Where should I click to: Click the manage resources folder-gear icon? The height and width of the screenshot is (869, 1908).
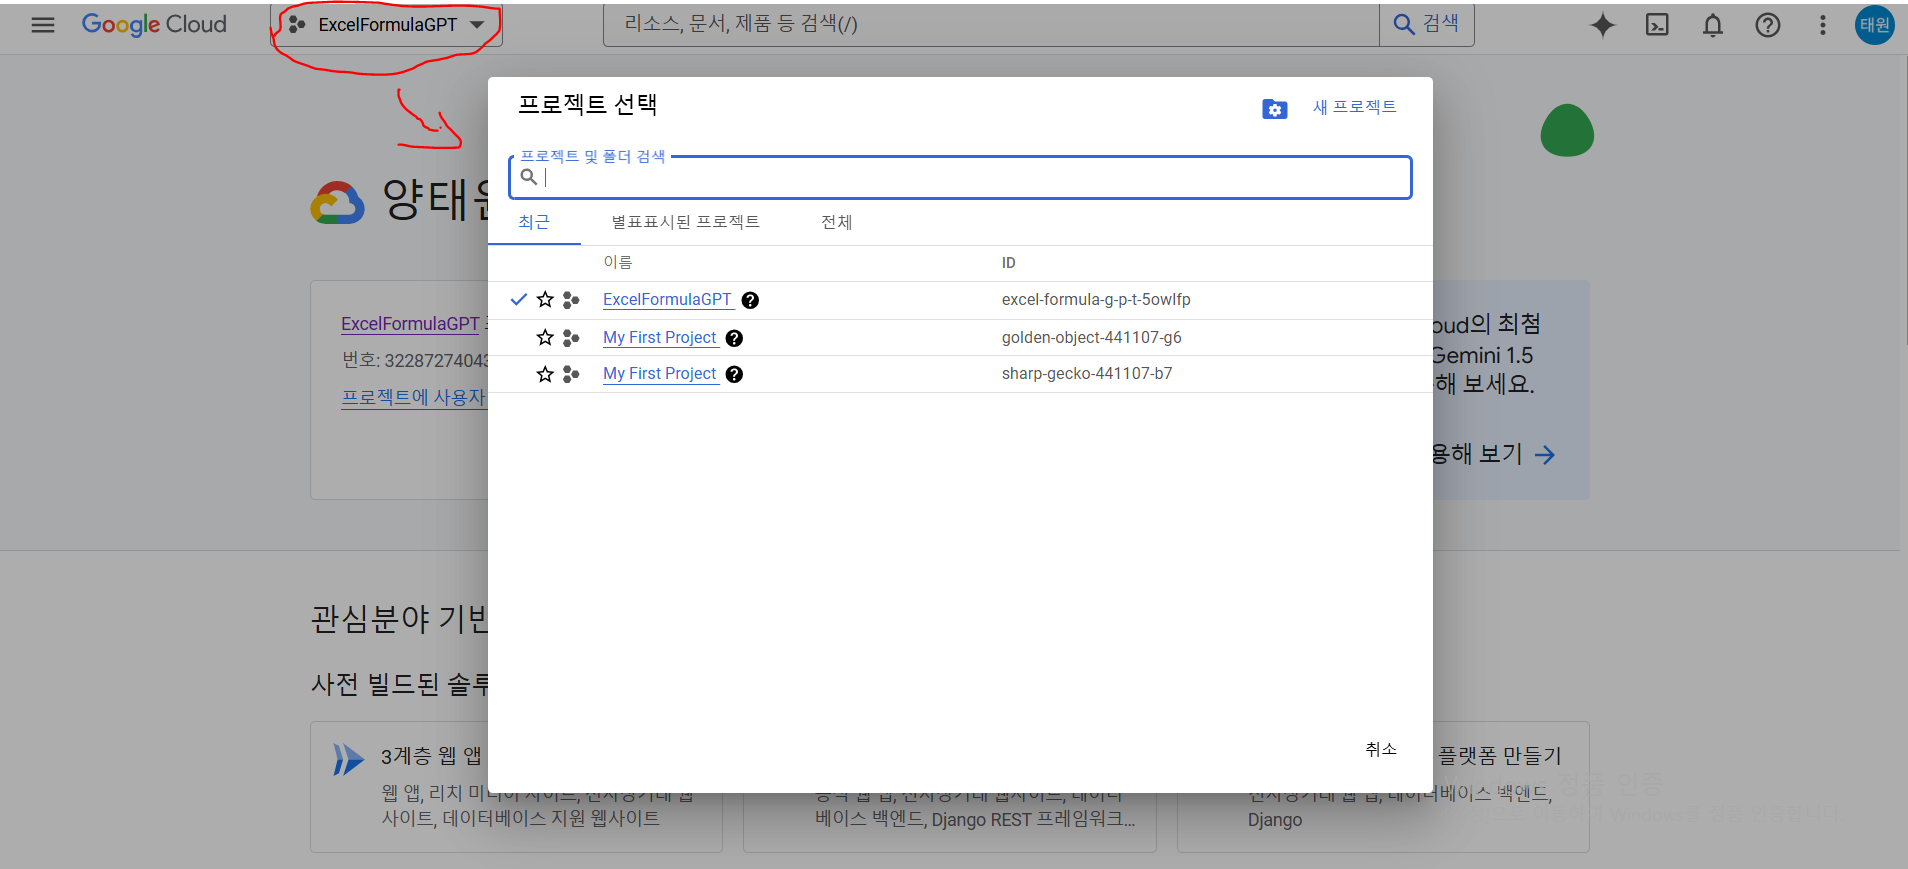tap(1275, 109)
